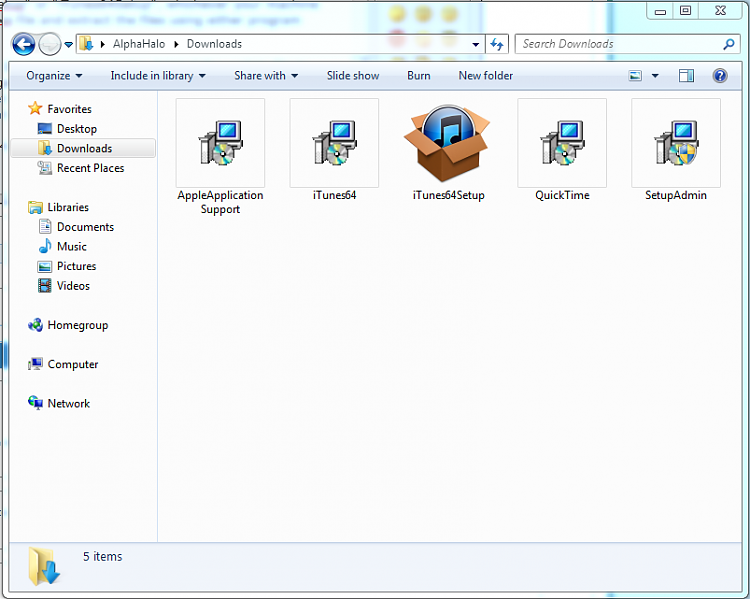Image resolution: width=750 pixels, height=599 pixels.
Task: Expand the arrow before AlphaHalo breadcrumb
Action: [x=102, y=44]
